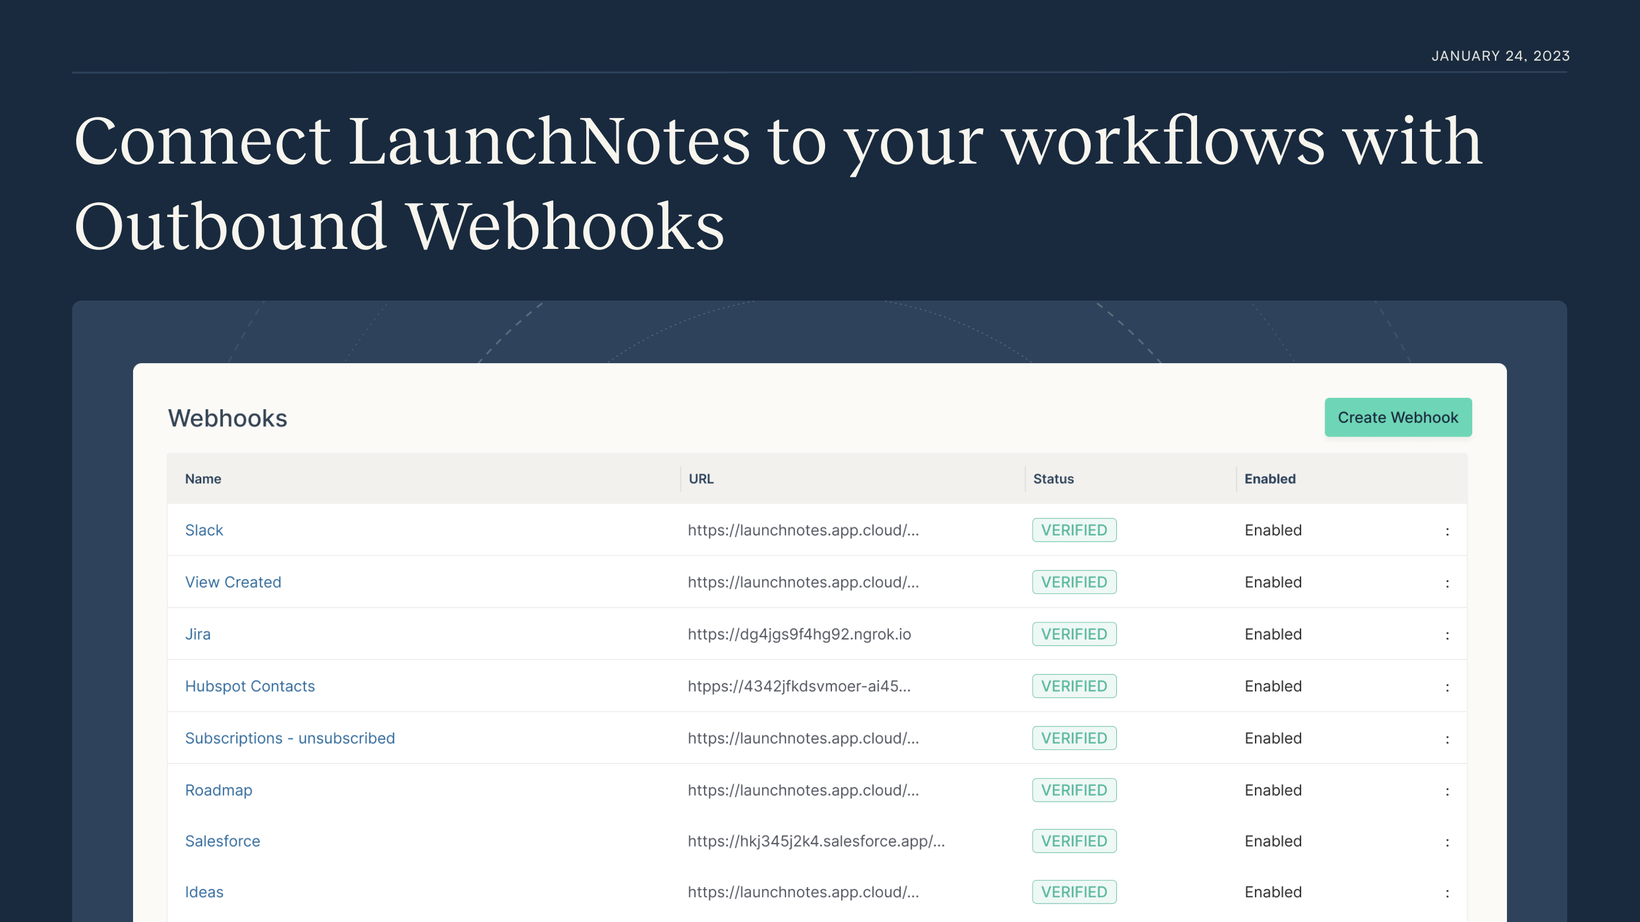Image resolution: width=1640 pixels, height=922 pixels.
Task: Click Enabled value in Subscriptions - unsubscribed row
Action: point(1273,738)
